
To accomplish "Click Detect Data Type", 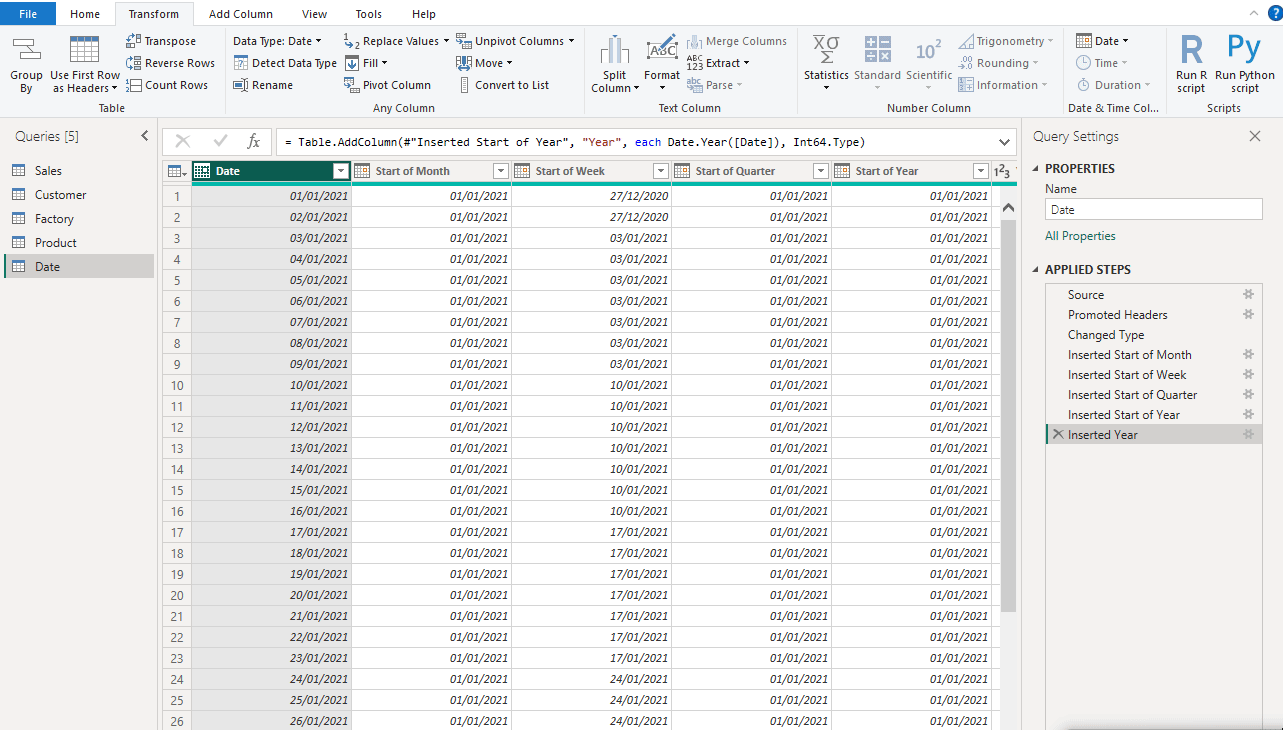I will coord(285,63).
